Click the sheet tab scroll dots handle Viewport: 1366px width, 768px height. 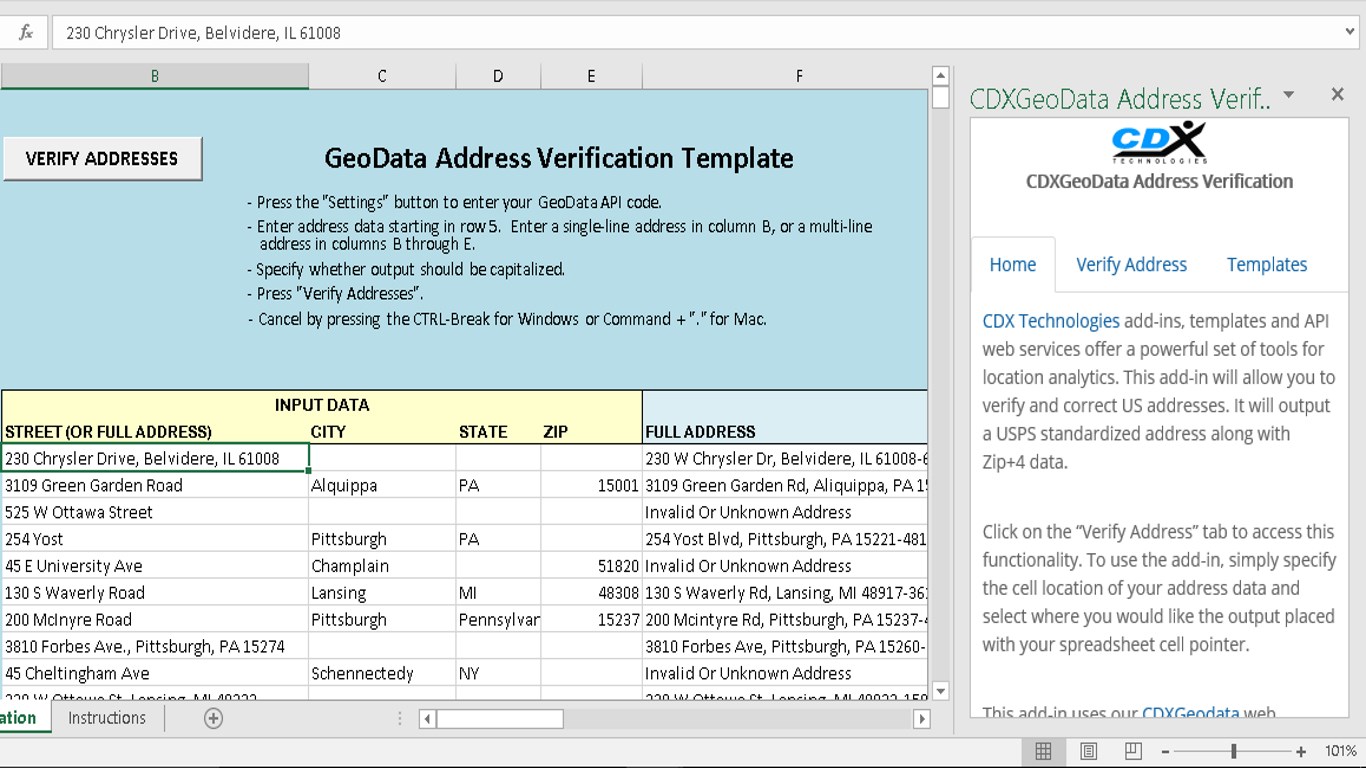400,719
